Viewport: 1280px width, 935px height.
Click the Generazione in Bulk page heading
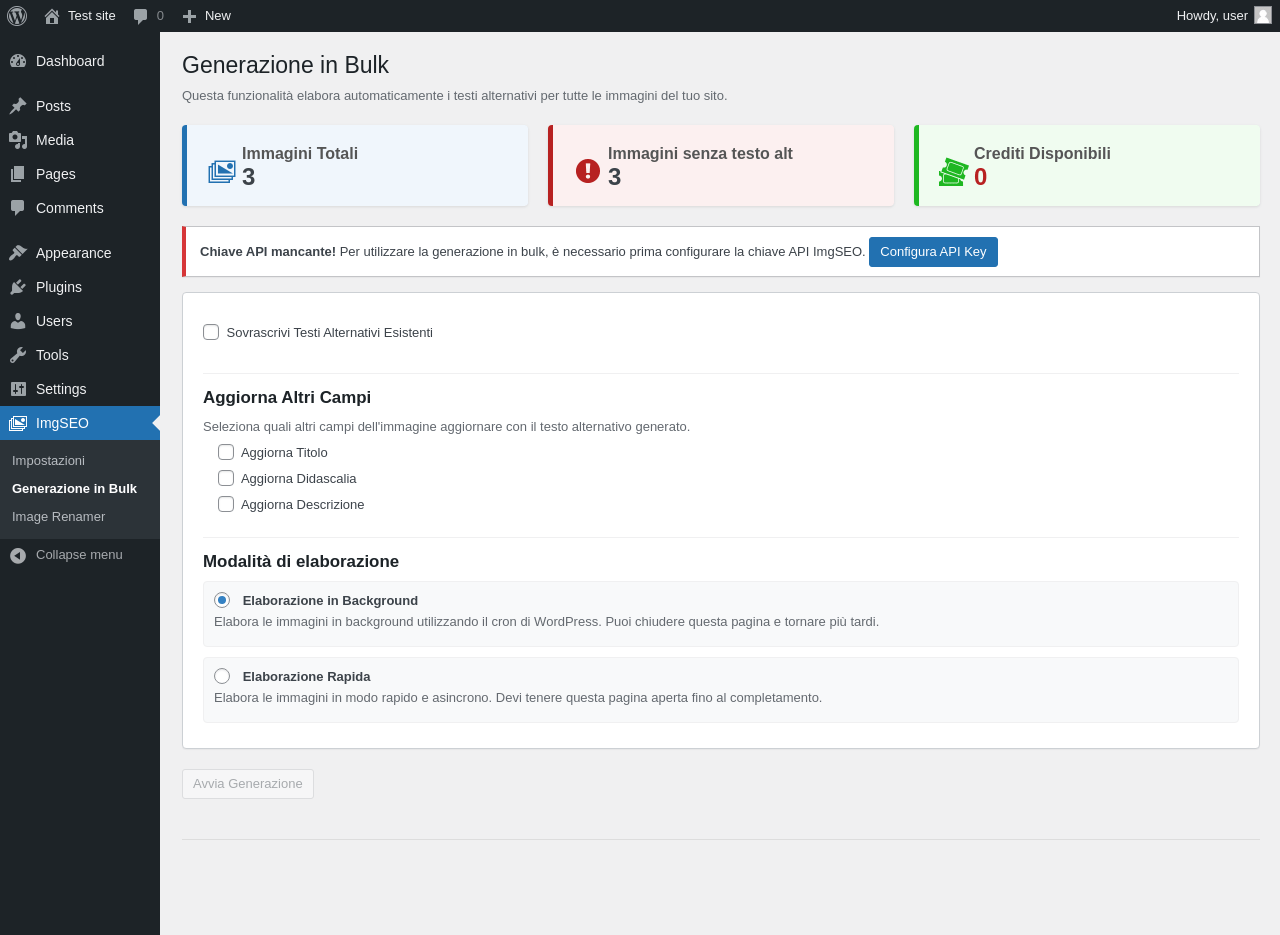coord(285,65)
